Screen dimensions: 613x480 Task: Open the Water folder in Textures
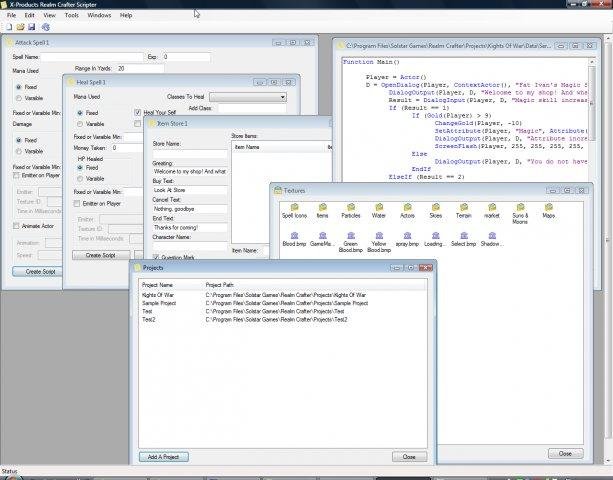point(379,211)
